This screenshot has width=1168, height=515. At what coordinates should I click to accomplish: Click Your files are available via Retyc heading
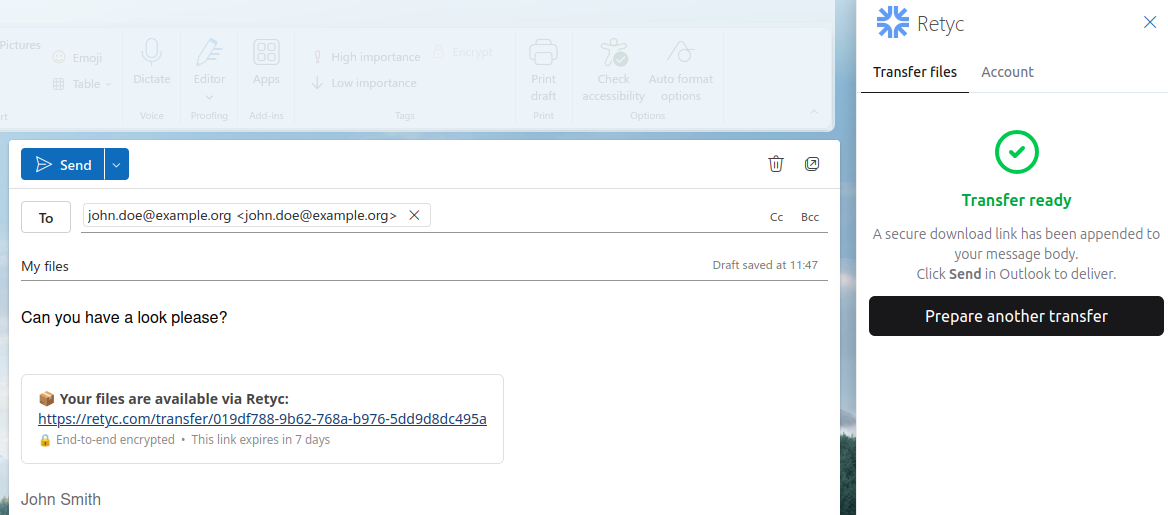[174, 399]
